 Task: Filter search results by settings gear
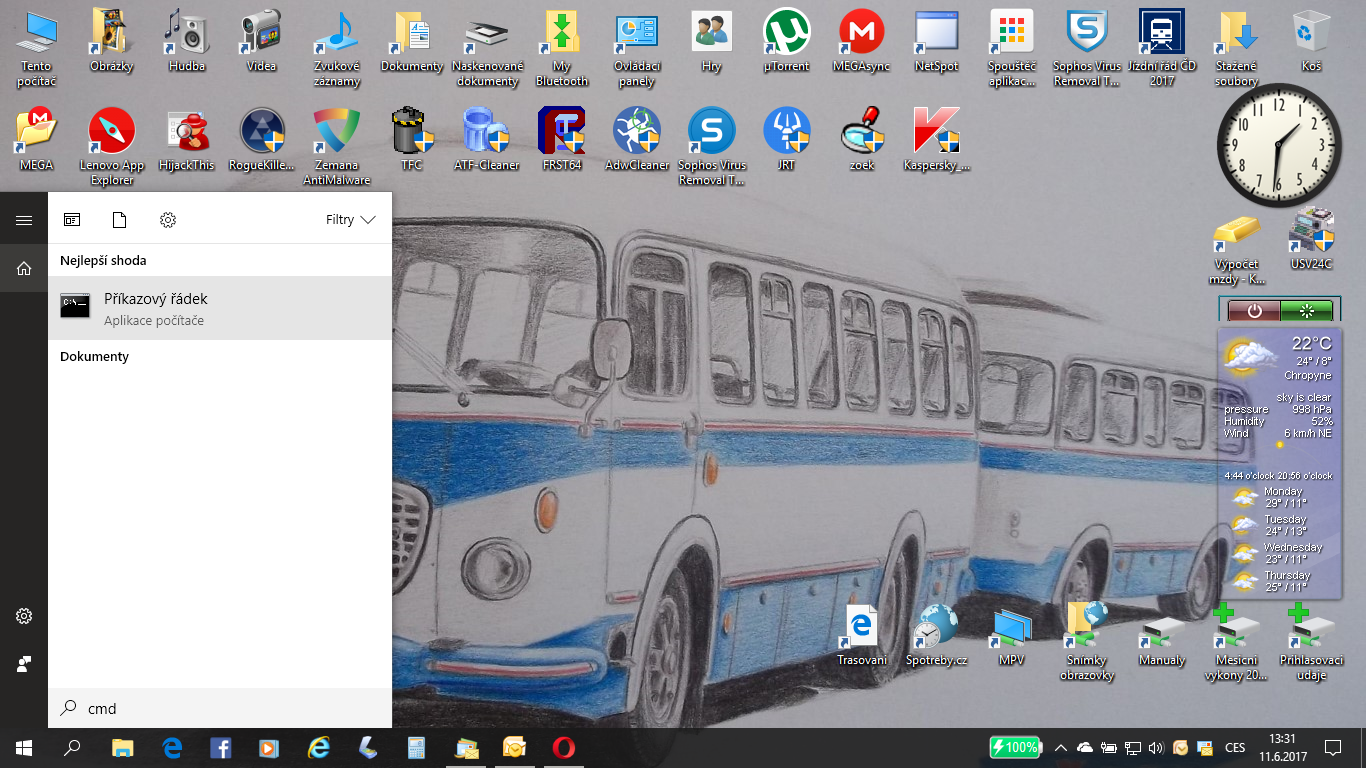(x=168, y=220)
